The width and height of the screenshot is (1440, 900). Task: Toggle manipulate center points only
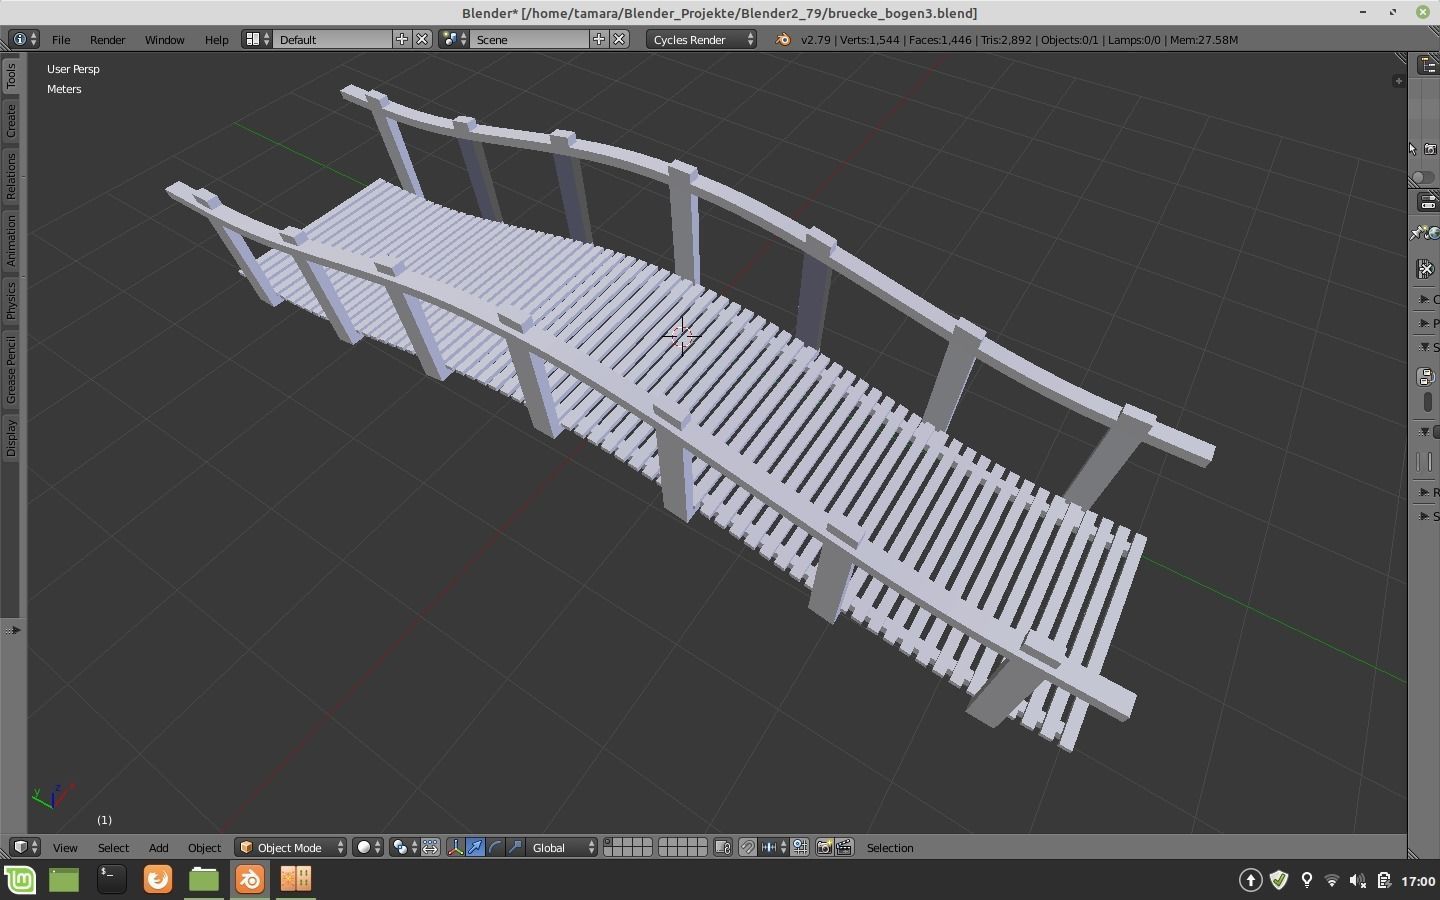pyautogui.click(x=430, y=847)
